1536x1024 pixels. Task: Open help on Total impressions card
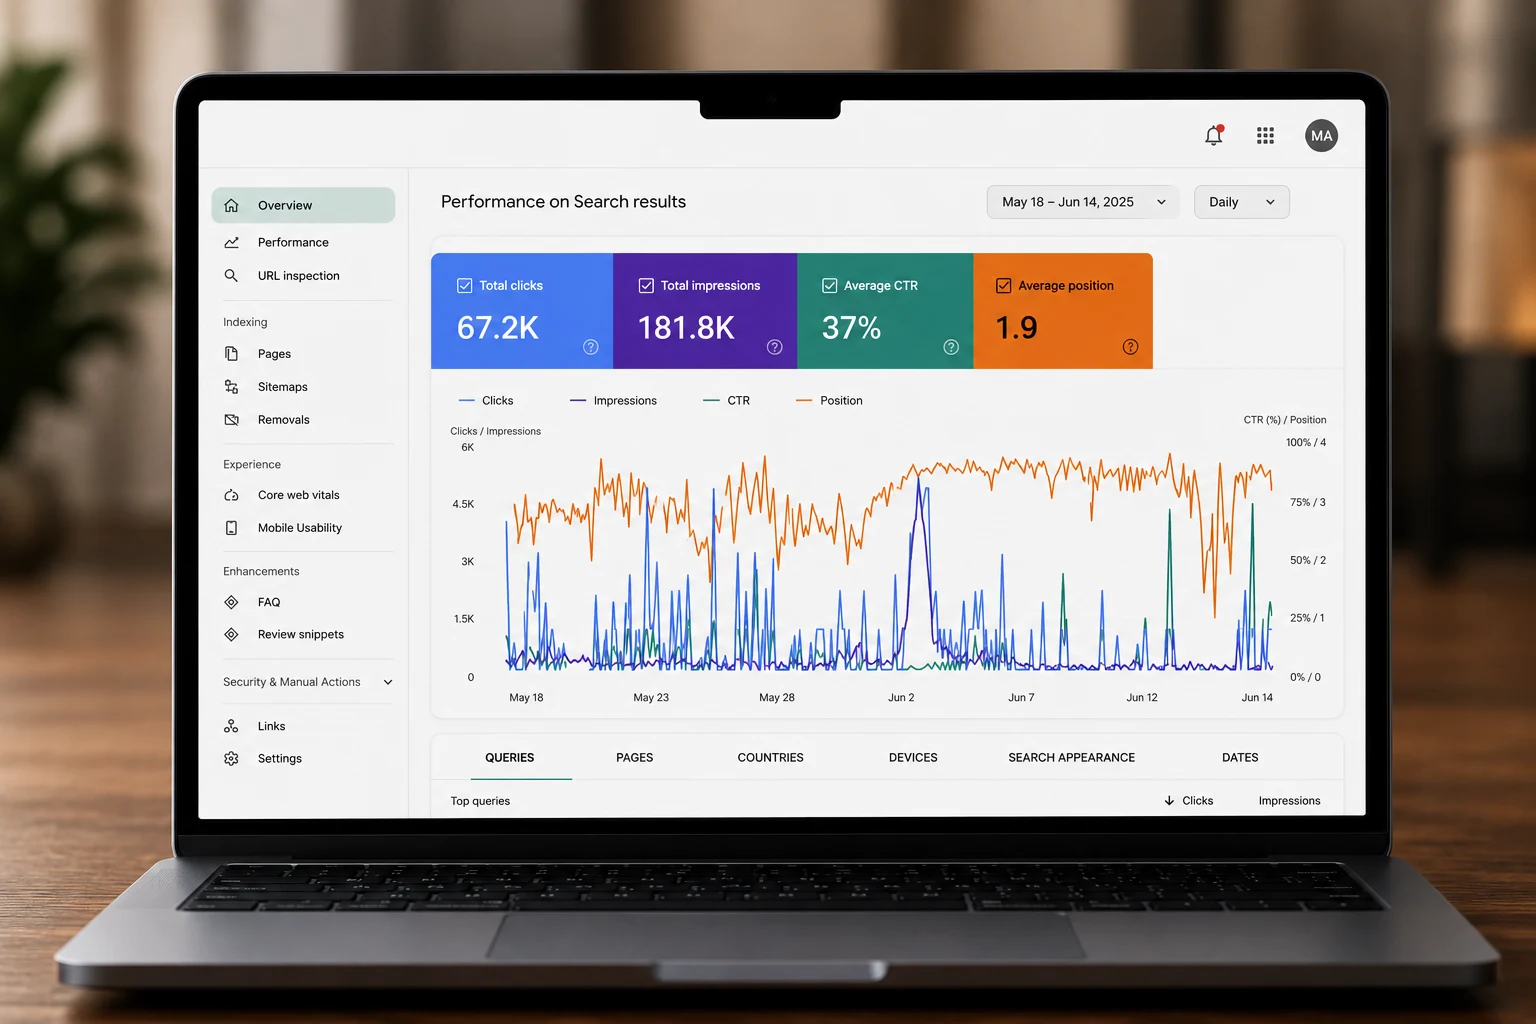pyautogui.click(x=775, y=347)
